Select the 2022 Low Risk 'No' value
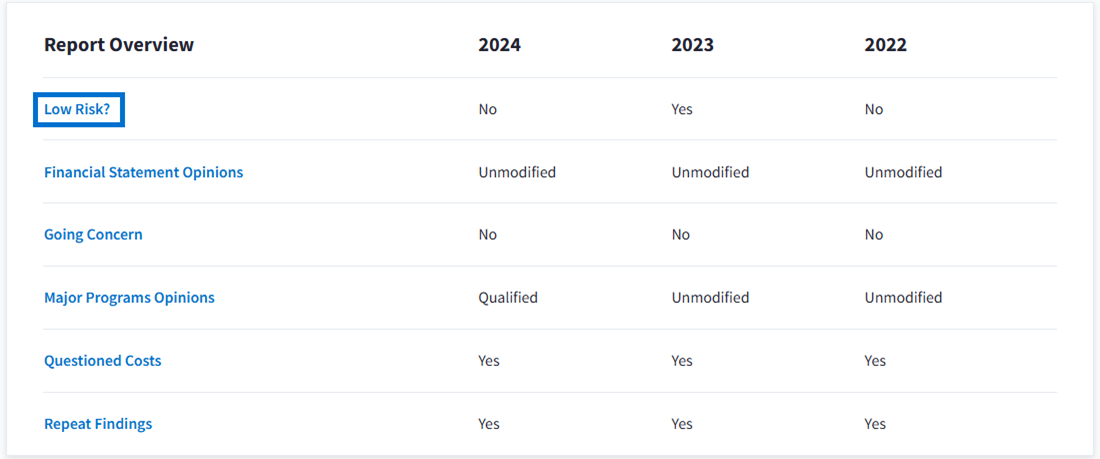Viewport: 1100px width, 459px height. coord(874,110)
